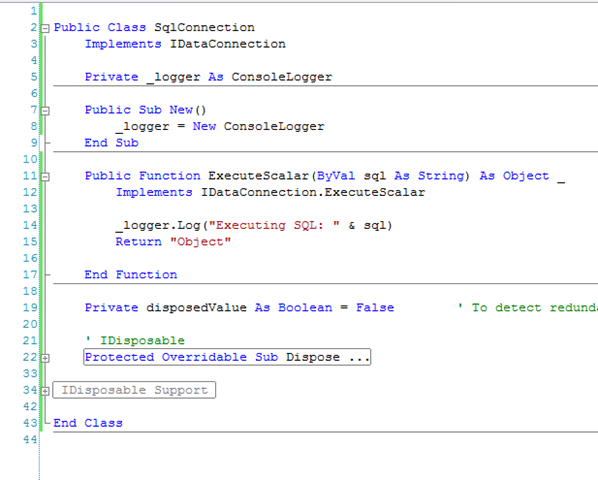This screenshot has width=598, height=480.
Task: Click 'New ConsoleLogger' assignment on line 8
Action: (x=258, y=126)
